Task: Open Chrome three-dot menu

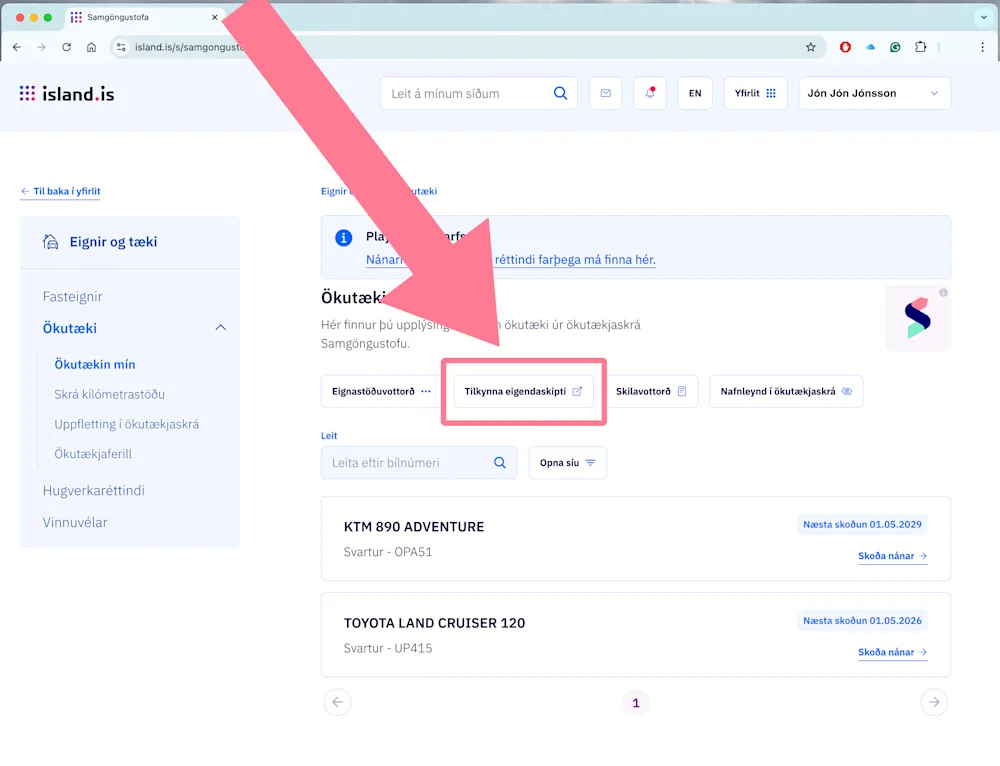Action: 982,47
